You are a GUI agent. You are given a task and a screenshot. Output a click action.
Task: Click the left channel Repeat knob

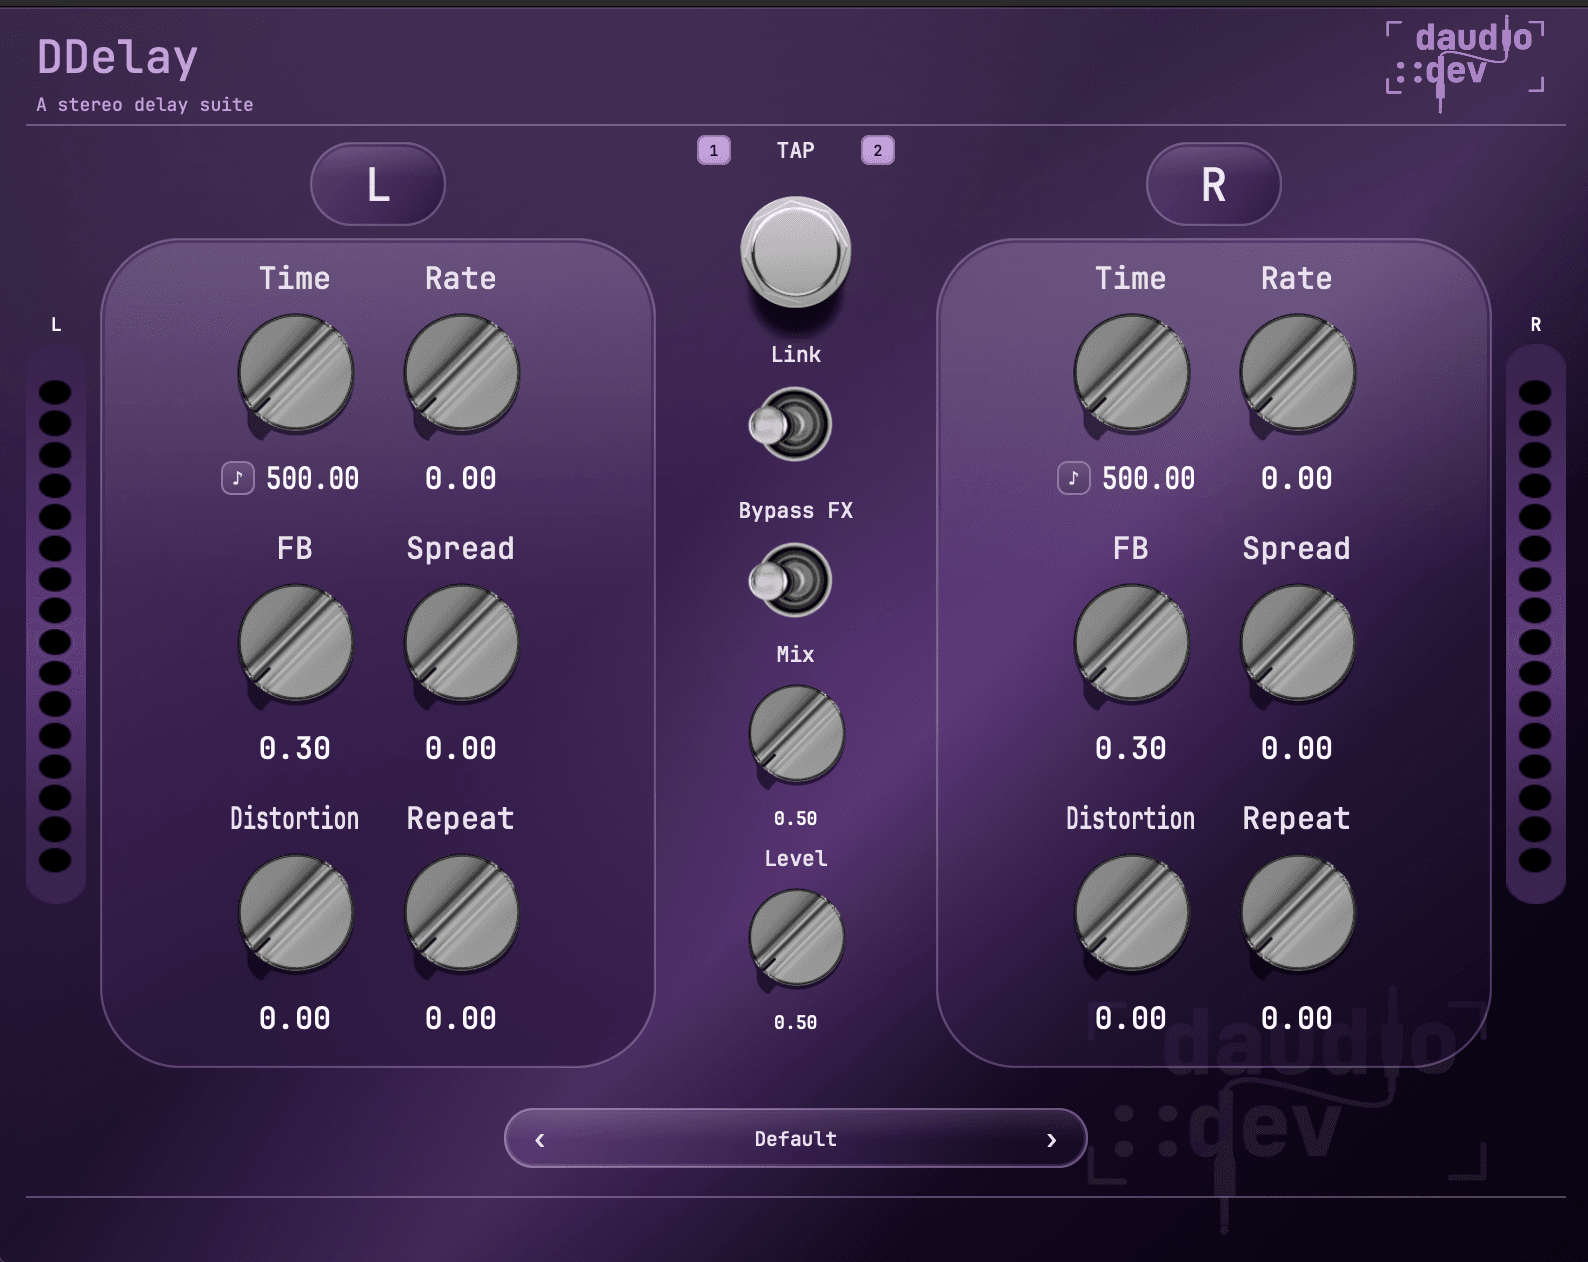tap(461, 914)
